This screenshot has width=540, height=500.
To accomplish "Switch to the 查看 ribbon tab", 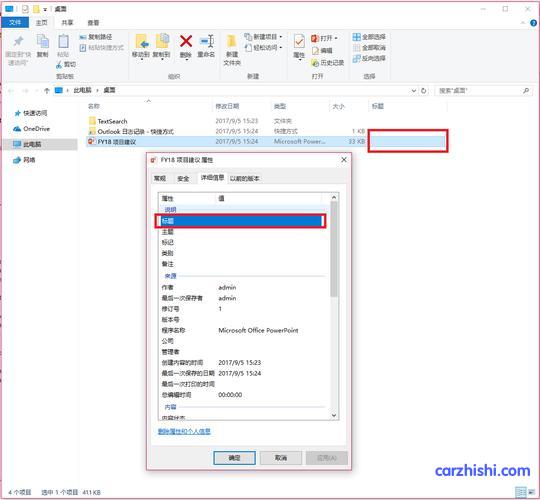I will [93, 23].
